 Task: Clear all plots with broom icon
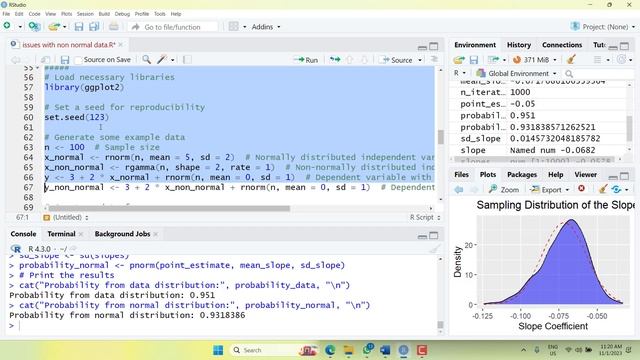point(603,189)
